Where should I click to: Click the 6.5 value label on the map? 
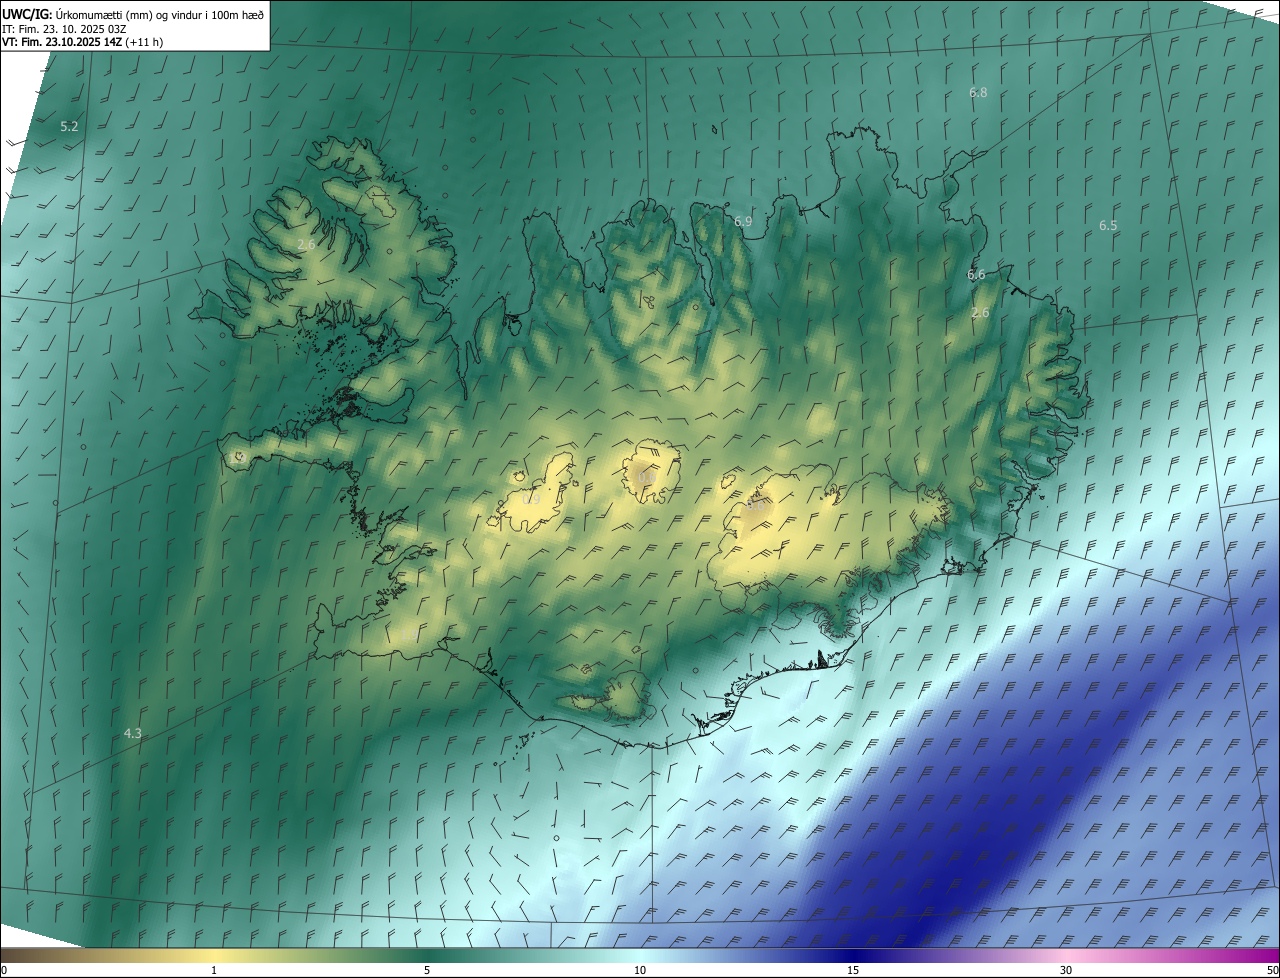(1108, 226)
